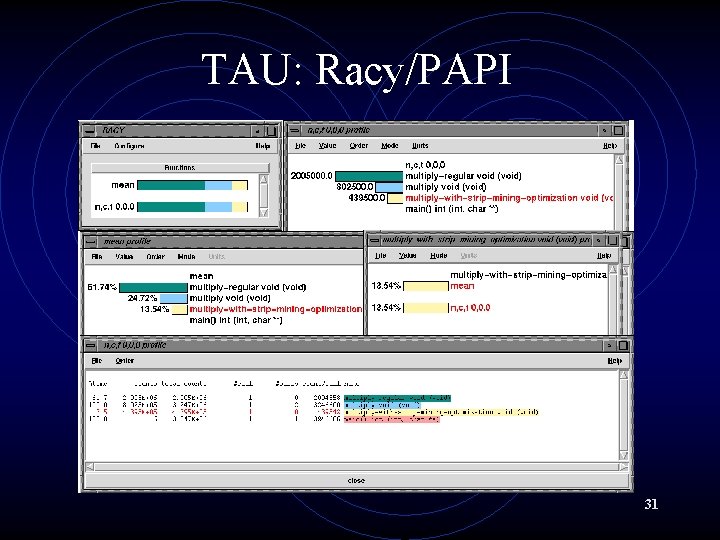
Task: Open Configure menu in RACY window
Action: coord(129,146)
